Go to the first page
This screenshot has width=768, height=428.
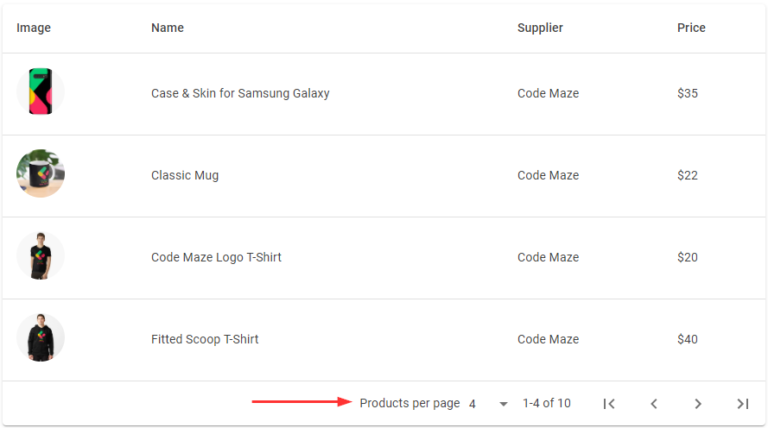(609, 404)
